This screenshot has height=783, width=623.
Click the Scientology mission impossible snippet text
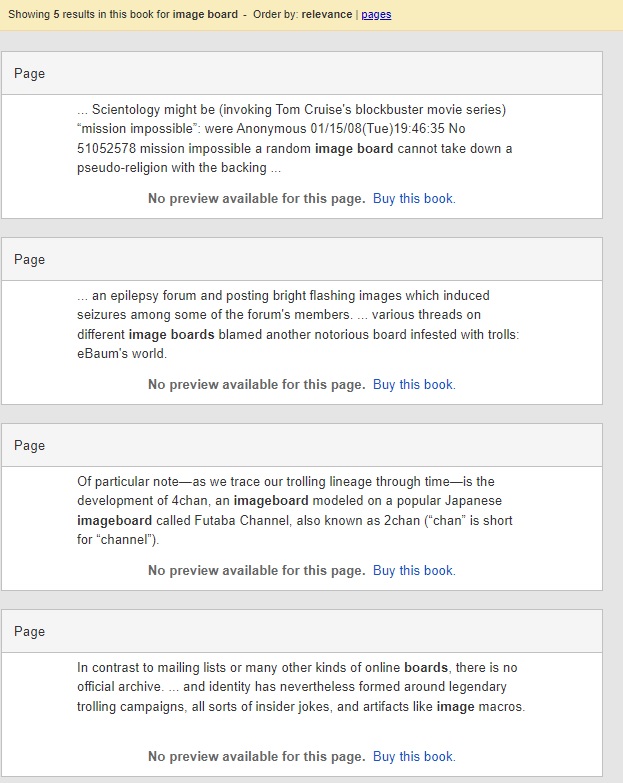coord(294,138)
